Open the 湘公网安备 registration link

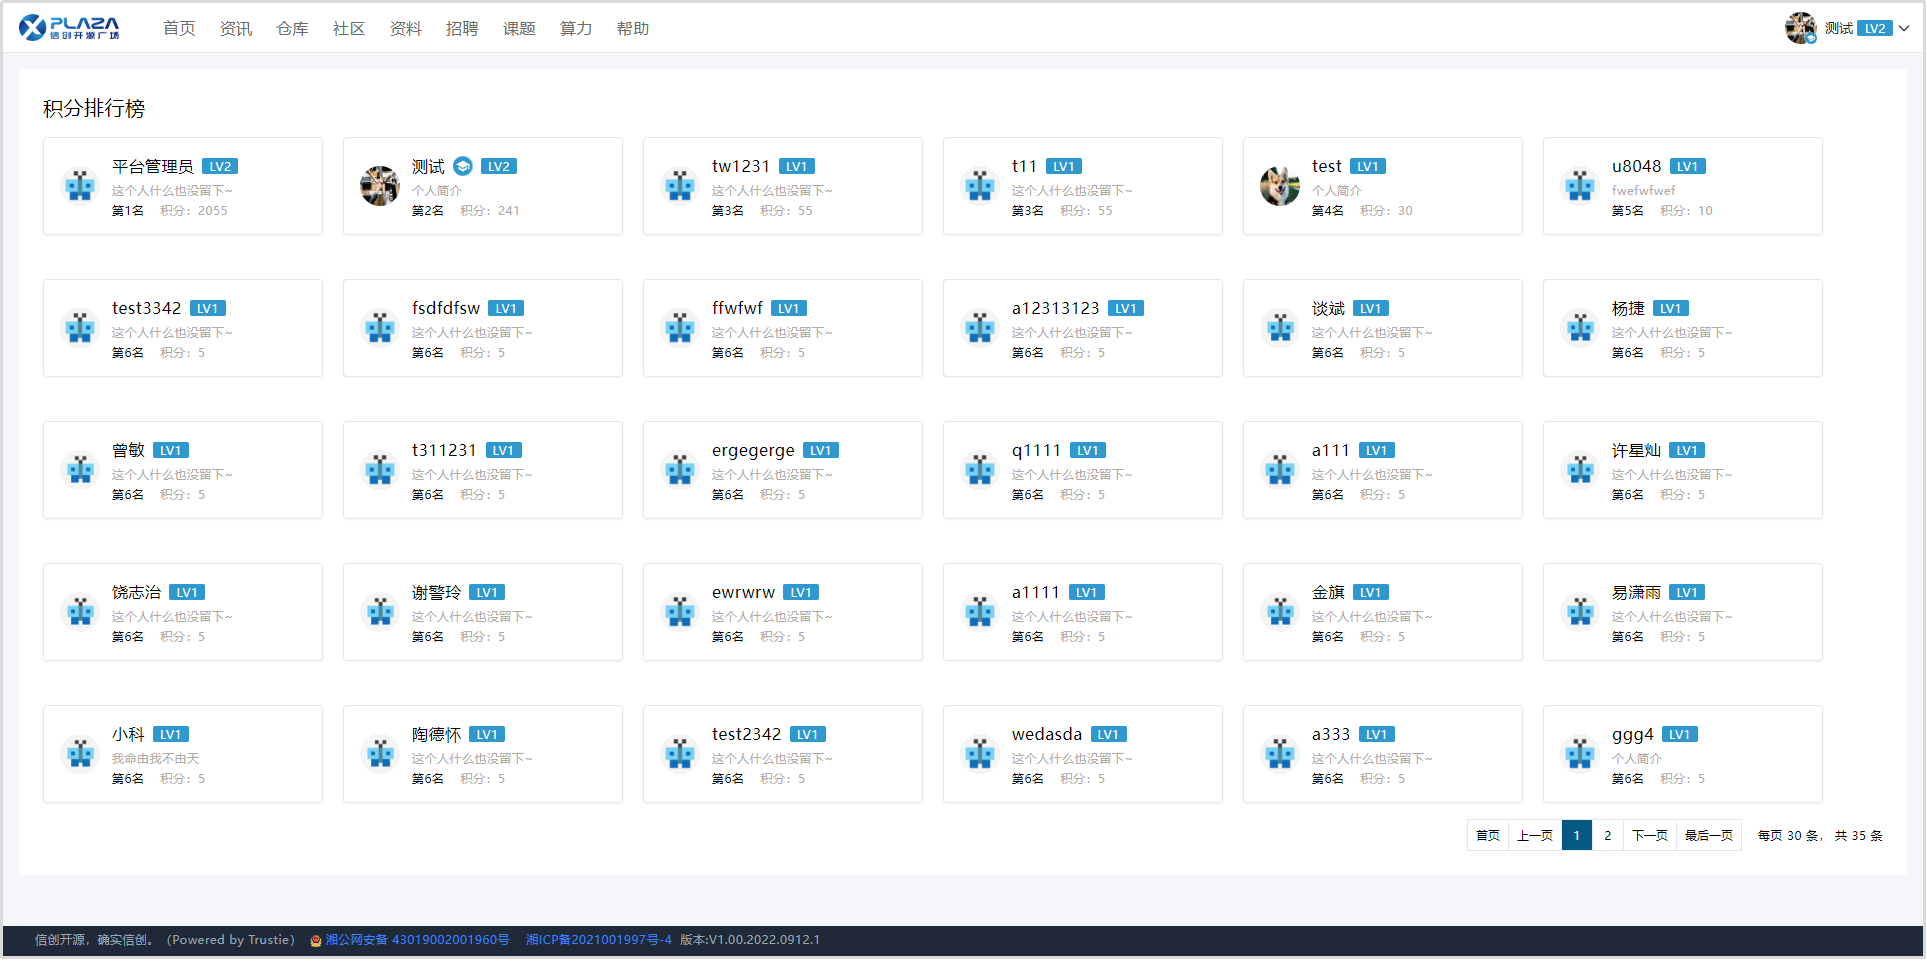point(417,940)
